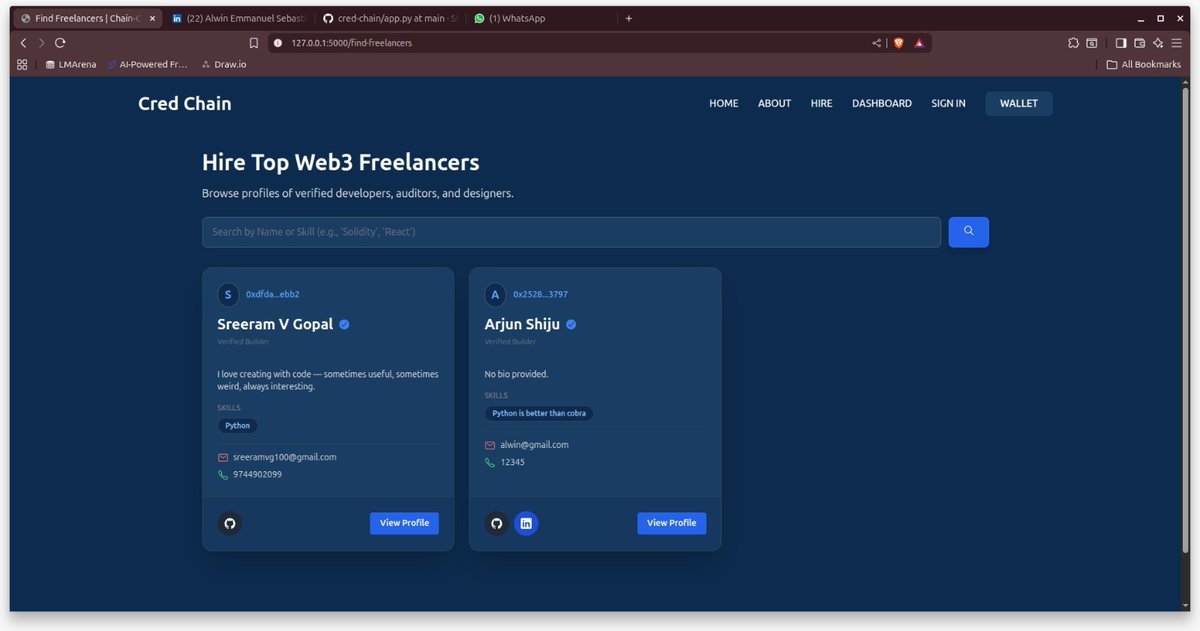Click the envelope icon beside sreeramvg100@gmail.com
1200x631 pixels.
[223, 457]
